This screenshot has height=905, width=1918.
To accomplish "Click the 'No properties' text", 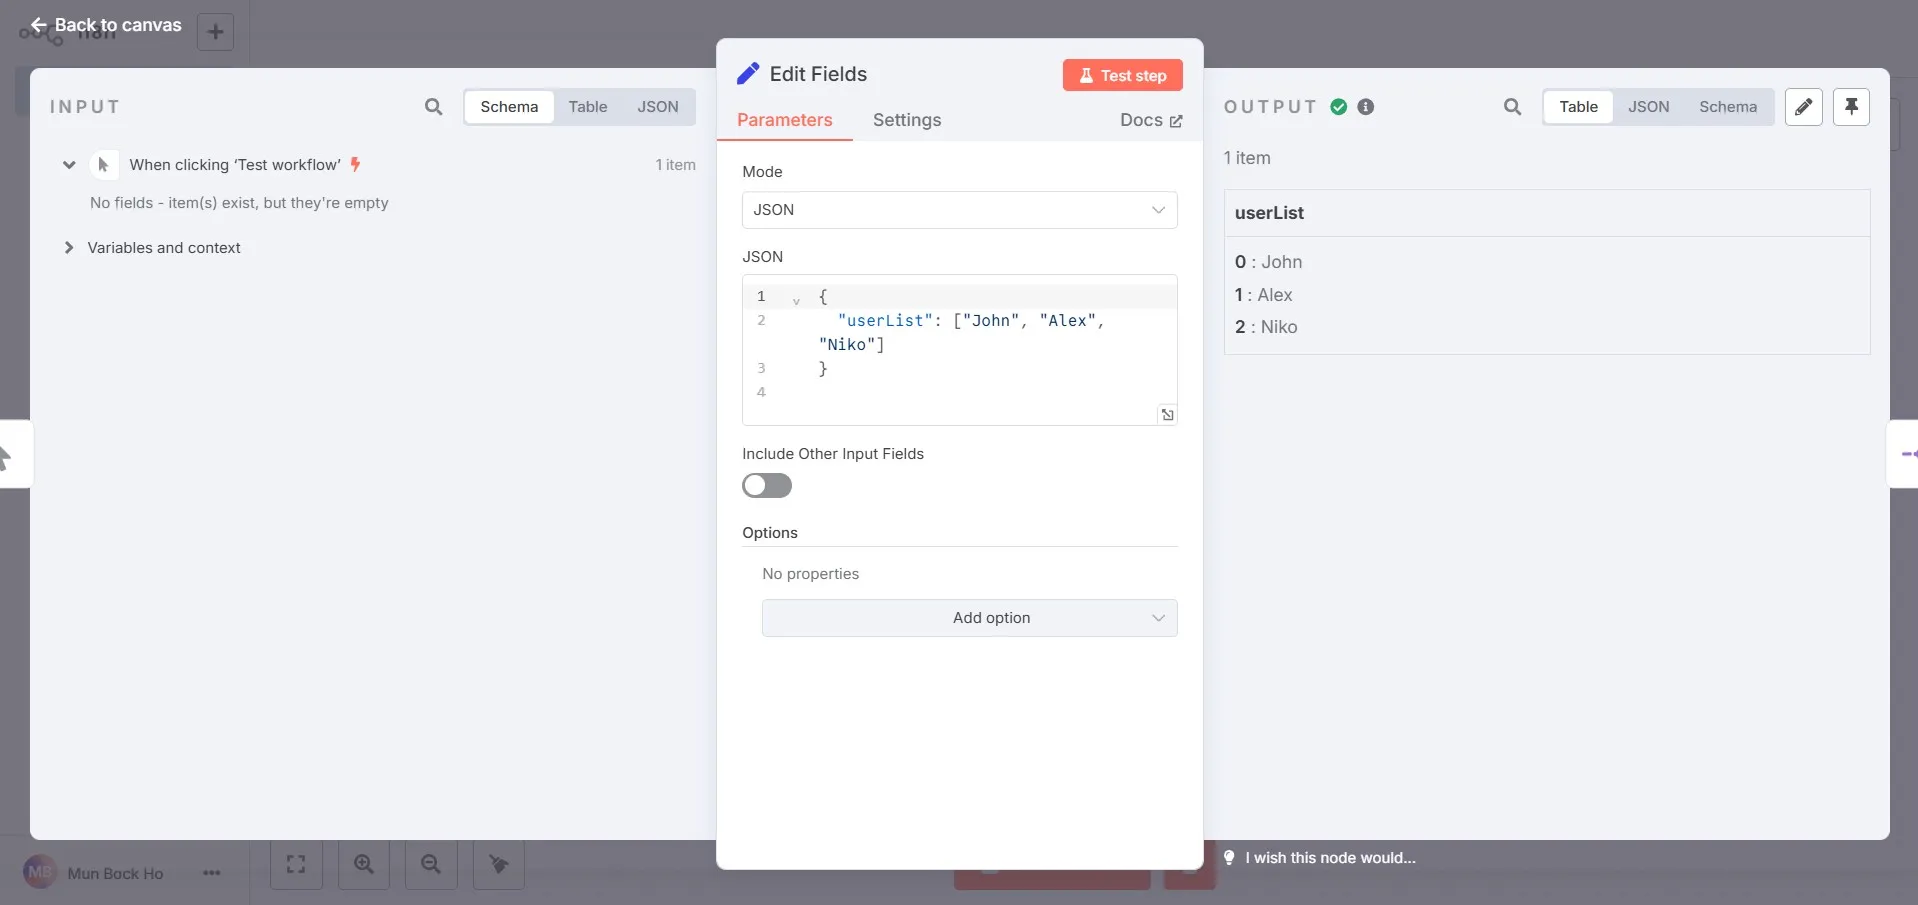I will (x=810, y=574).
